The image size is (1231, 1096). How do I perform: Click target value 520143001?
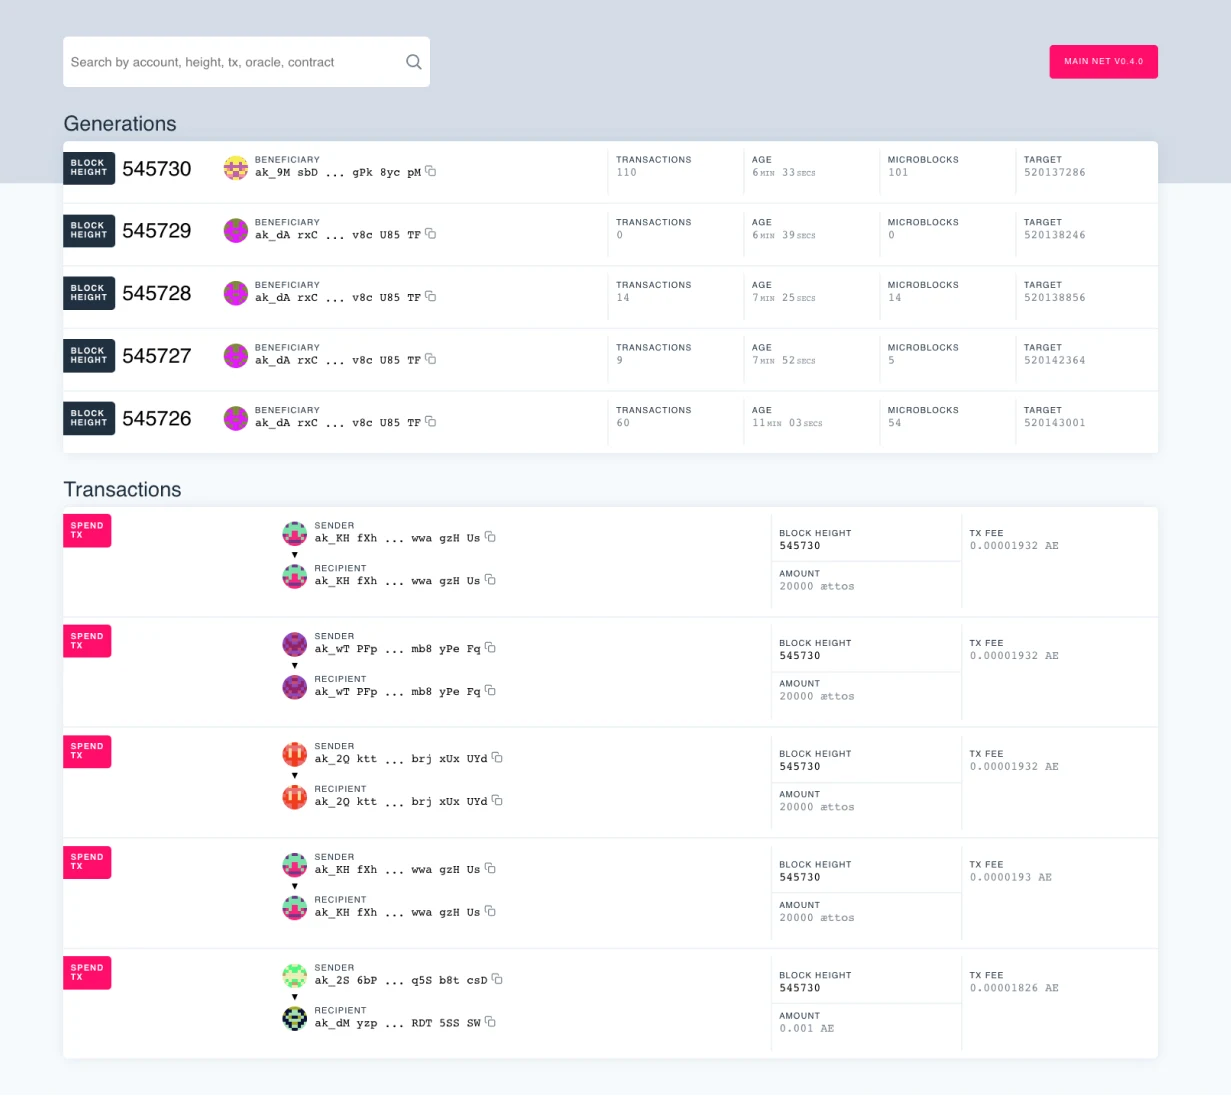coord(1054,423)
